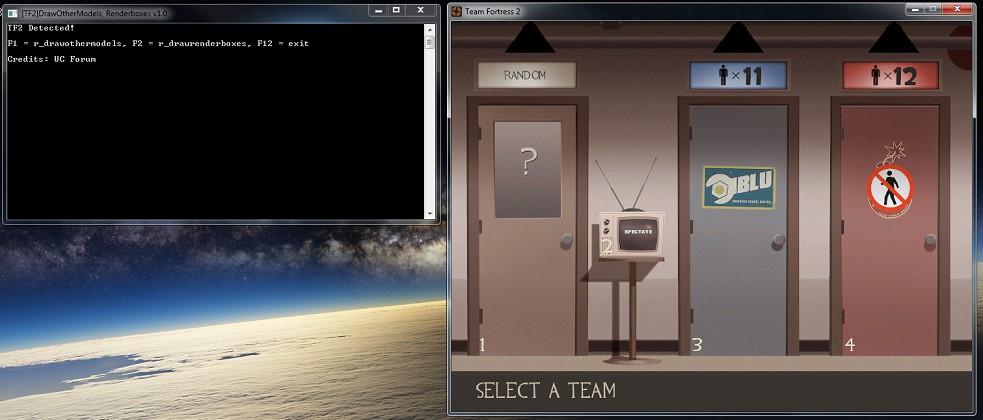Click the red door knob
The image size is (983, 420).
point(930,239)
